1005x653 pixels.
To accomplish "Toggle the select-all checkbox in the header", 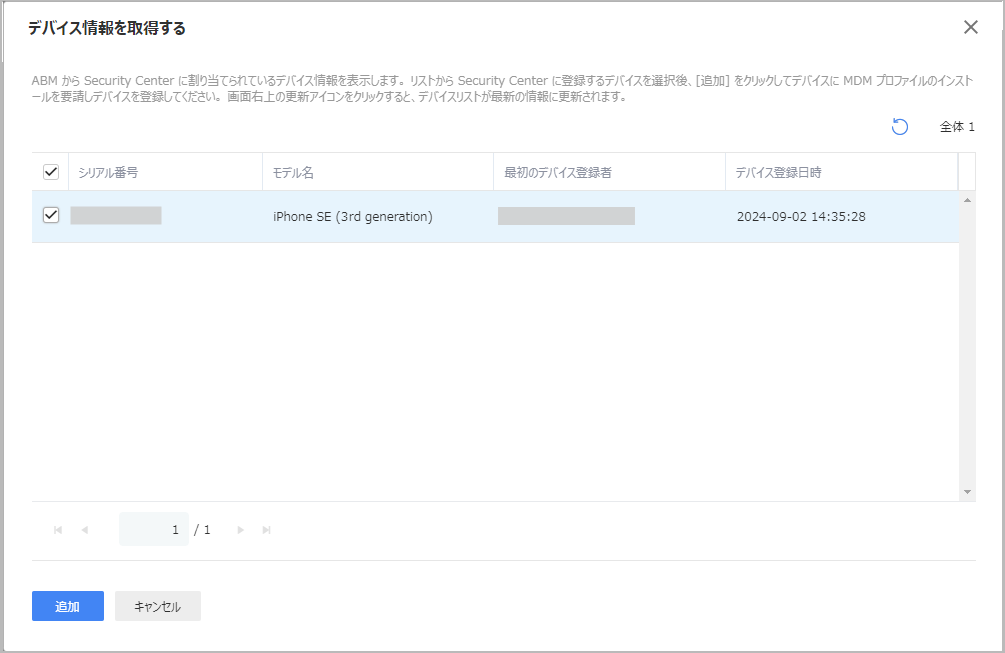I will click(x=50, y=172).
